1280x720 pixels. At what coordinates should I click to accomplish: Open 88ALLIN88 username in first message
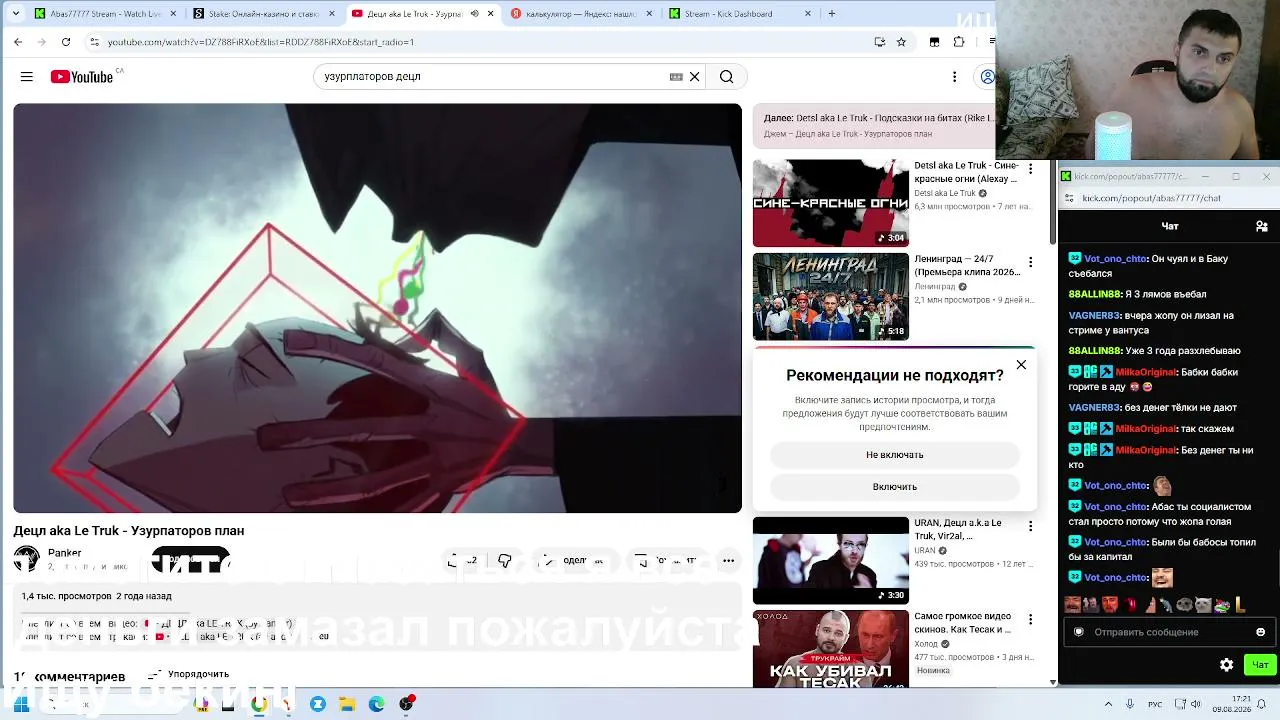[1095, 295]
